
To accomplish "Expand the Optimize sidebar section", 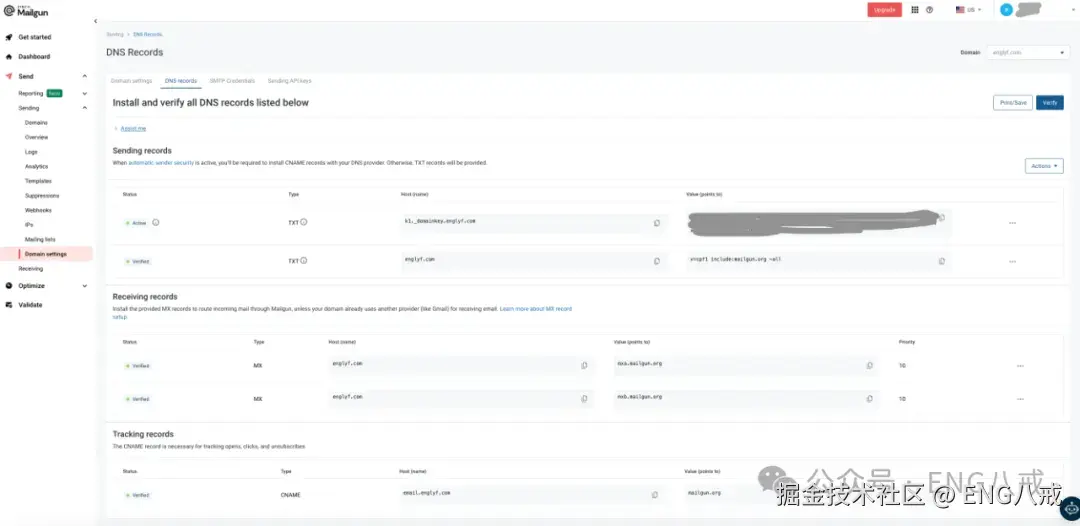I will (85, 286).
